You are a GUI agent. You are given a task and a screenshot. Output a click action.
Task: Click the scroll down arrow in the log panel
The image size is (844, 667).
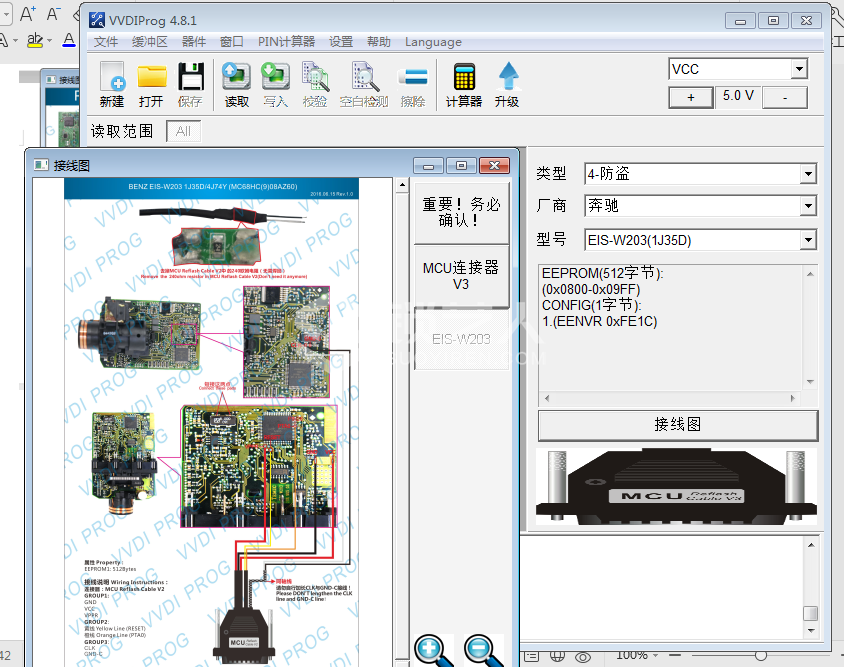[811, 630]
